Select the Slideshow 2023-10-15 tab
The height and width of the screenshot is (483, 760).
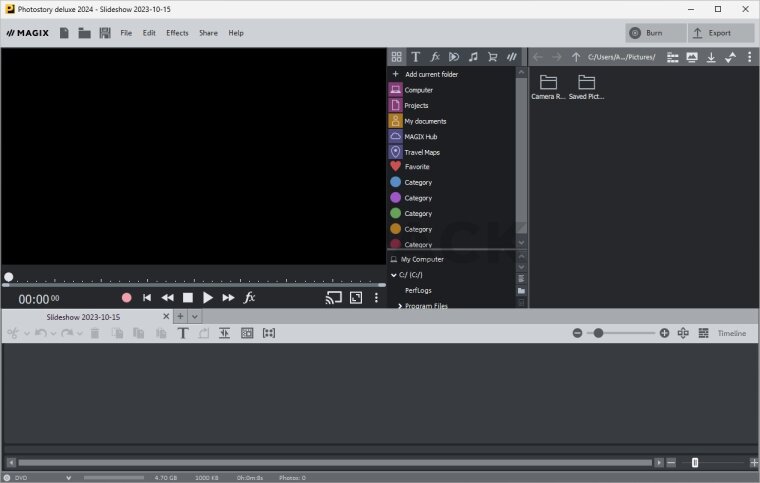point(83,316)
